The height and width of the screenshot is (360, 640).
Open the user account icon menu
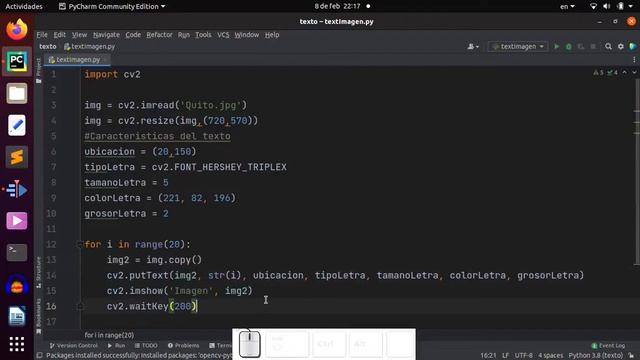pos(473,47)
